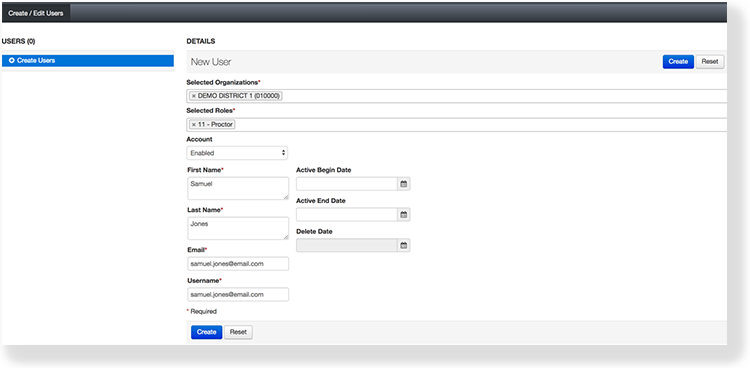Viewport: 750px width, 368px height.
Task: Open the Delete Date calendar icon
Action: point(404,245)
